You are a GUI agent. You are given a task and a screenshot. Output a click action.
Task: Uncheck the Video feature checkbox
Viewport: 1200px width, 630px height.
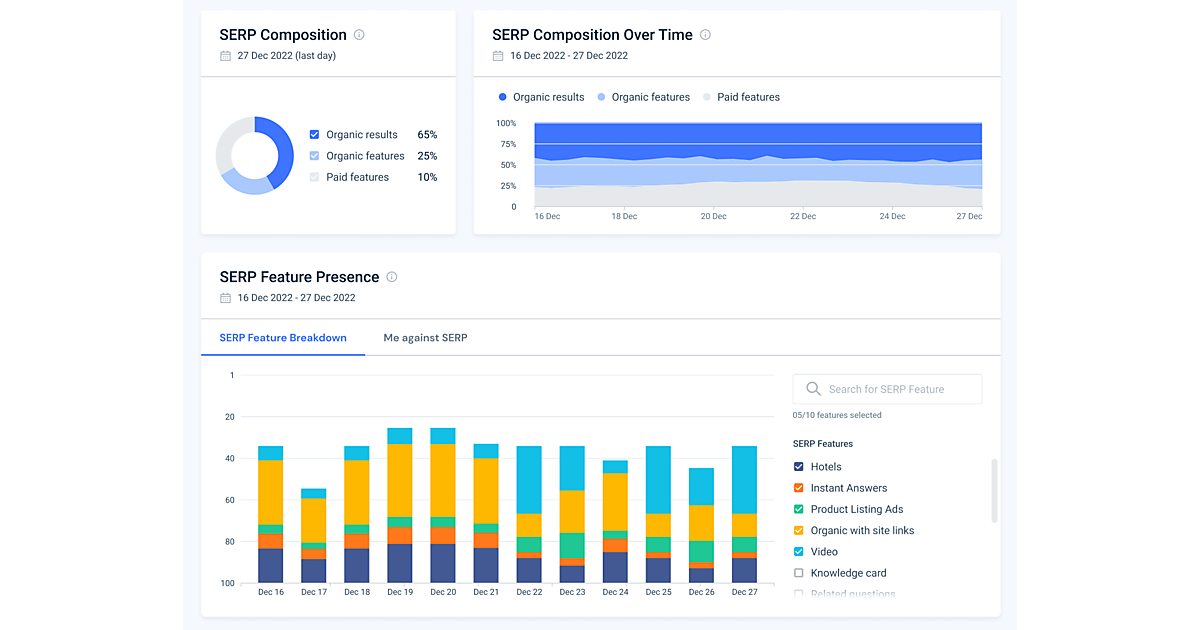point(798,552)
